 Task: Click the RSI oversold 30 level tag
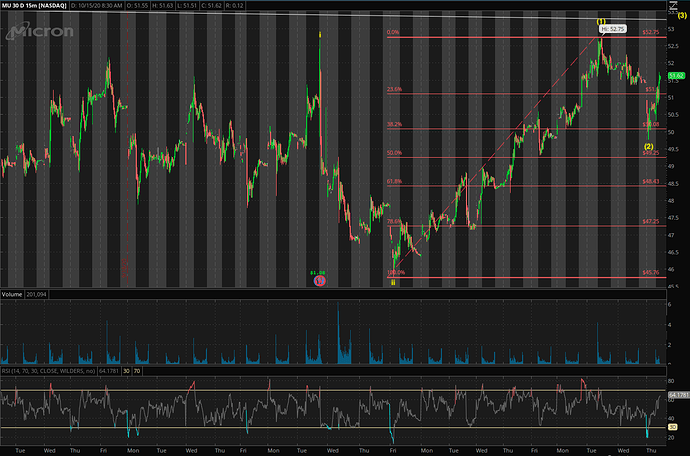674,428
